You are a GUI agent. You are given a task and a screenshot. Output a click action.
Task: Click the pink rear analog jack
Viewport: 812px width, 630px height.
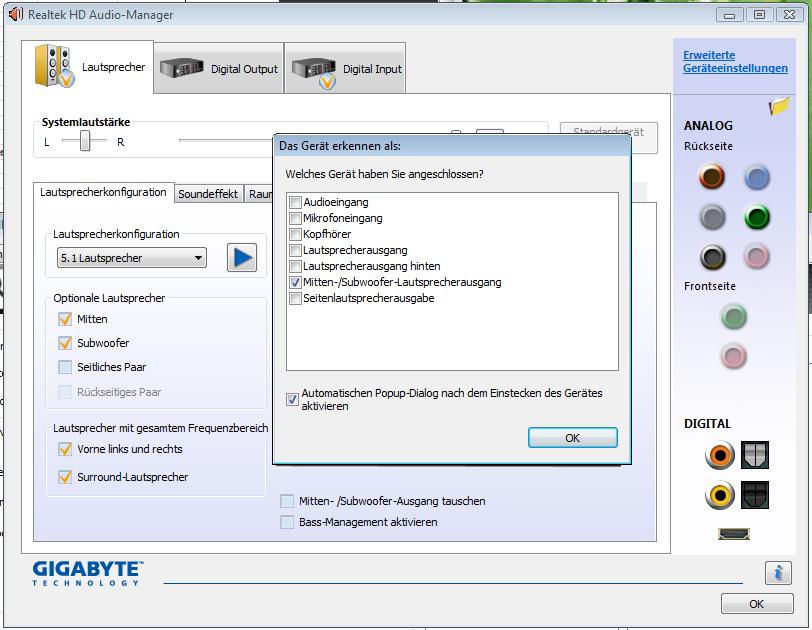(x=757, y=257)
